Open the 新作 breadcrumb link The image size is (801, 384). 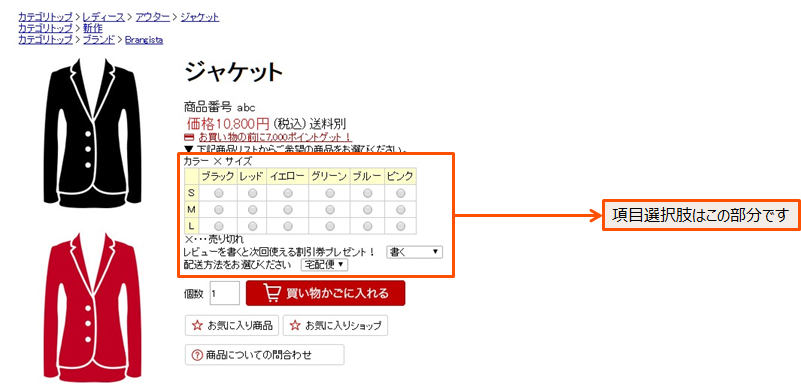(92, 28)
